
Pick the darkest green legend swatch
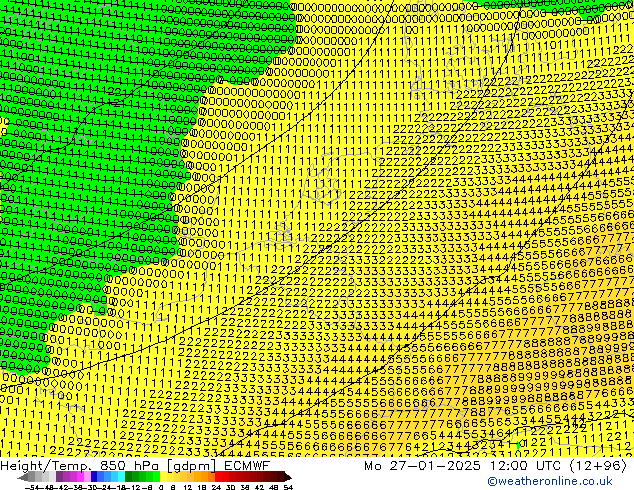pyautogui.click(x=129, y=477)
